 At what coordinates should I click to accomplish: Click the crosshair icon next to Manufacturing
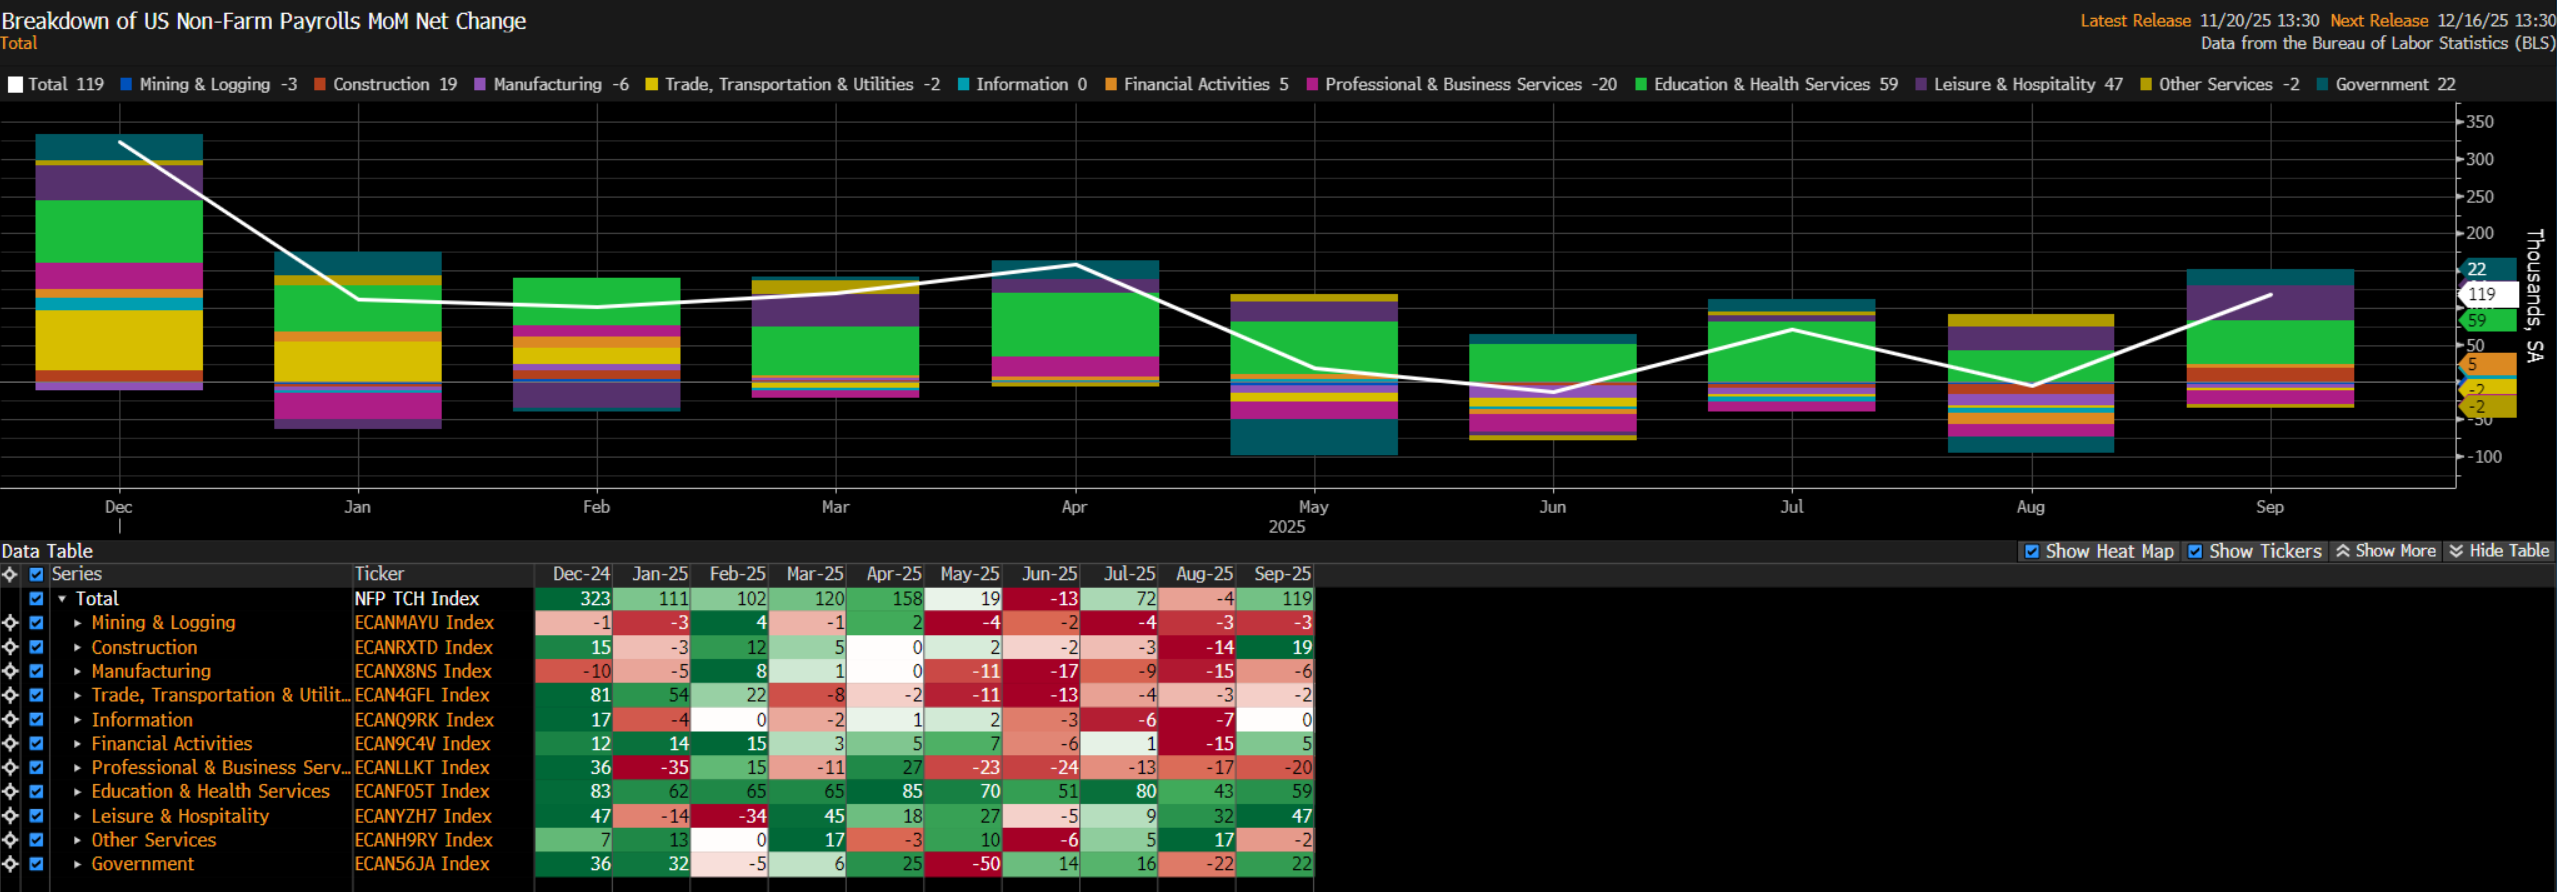point(10,671)
